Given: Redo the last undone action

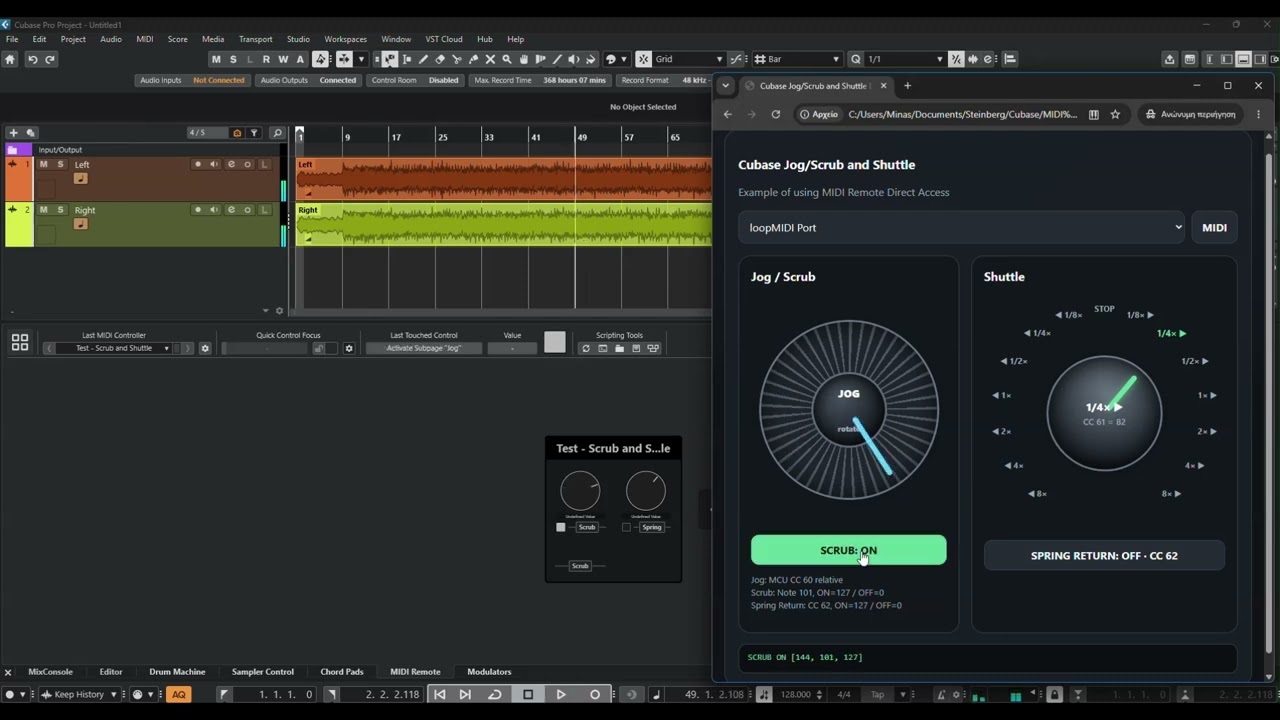Looking at the screenshot, I should tap(50, 59).
